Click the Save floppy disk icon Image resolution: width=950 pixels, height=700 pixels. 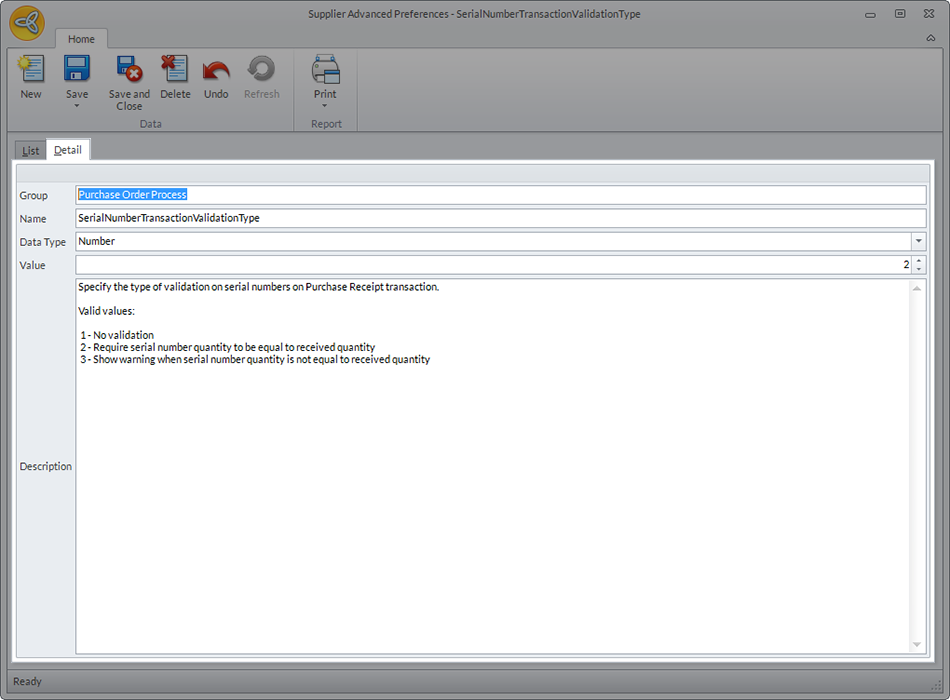point(77,70)
